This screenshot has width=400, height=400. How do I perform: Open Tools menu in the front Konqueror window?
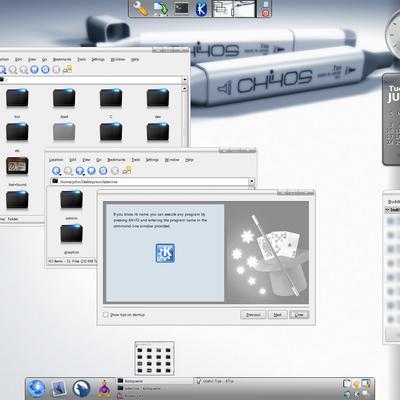click(136, 160)
